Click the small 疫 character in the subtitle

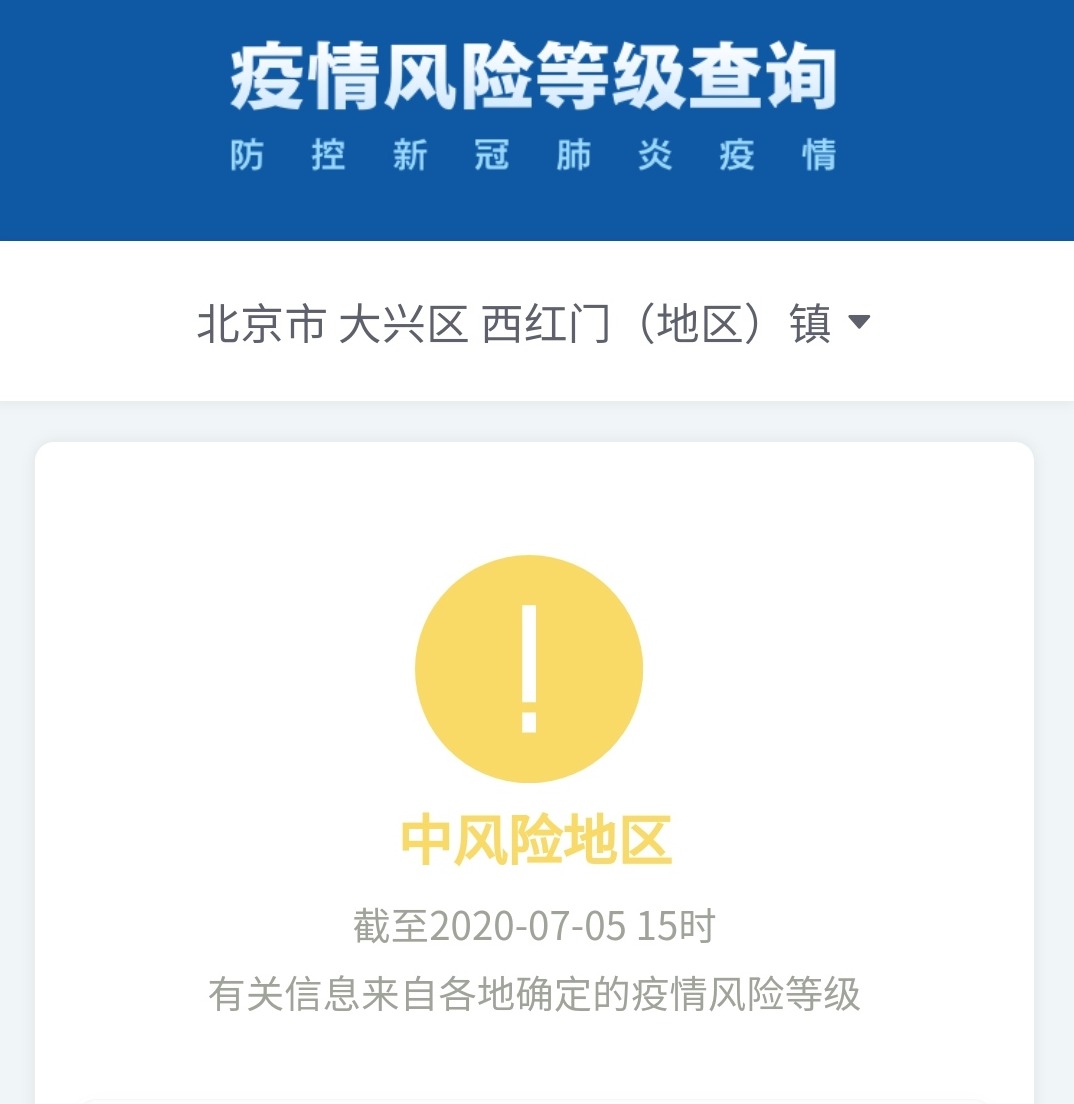click(x=737, y=155)
